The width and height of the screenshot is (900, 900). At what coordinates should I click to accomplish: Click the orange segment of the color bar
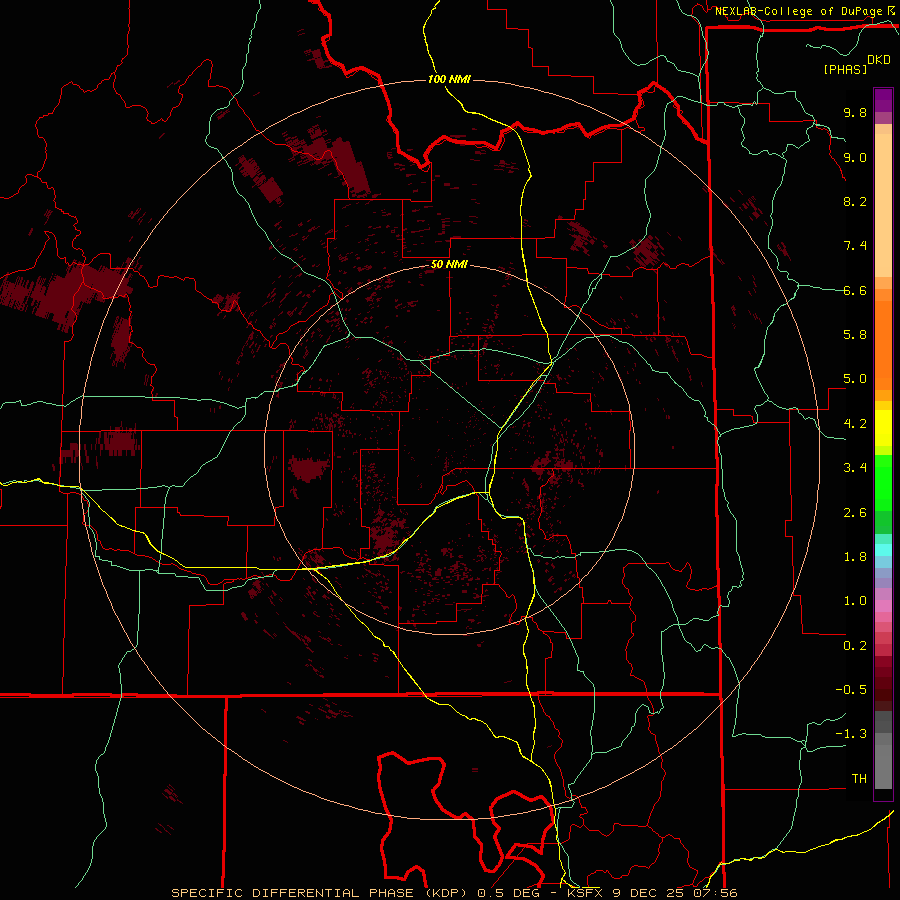pos(883,344)
